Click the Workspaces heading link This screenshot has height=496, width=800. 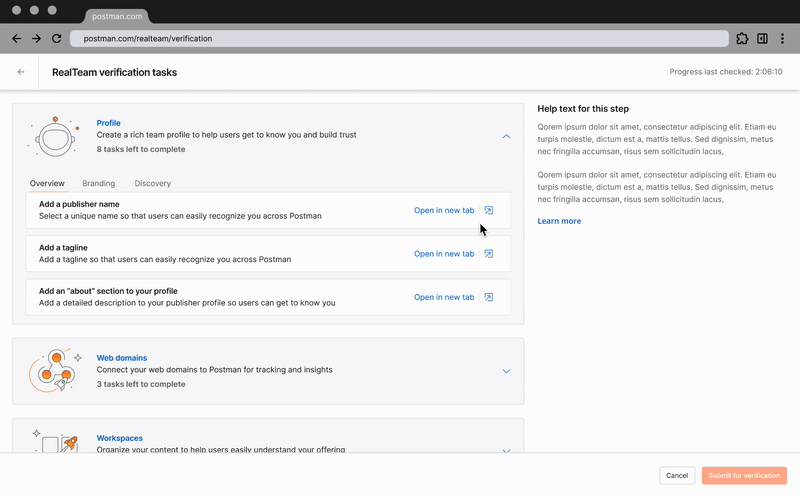(119, 438)
